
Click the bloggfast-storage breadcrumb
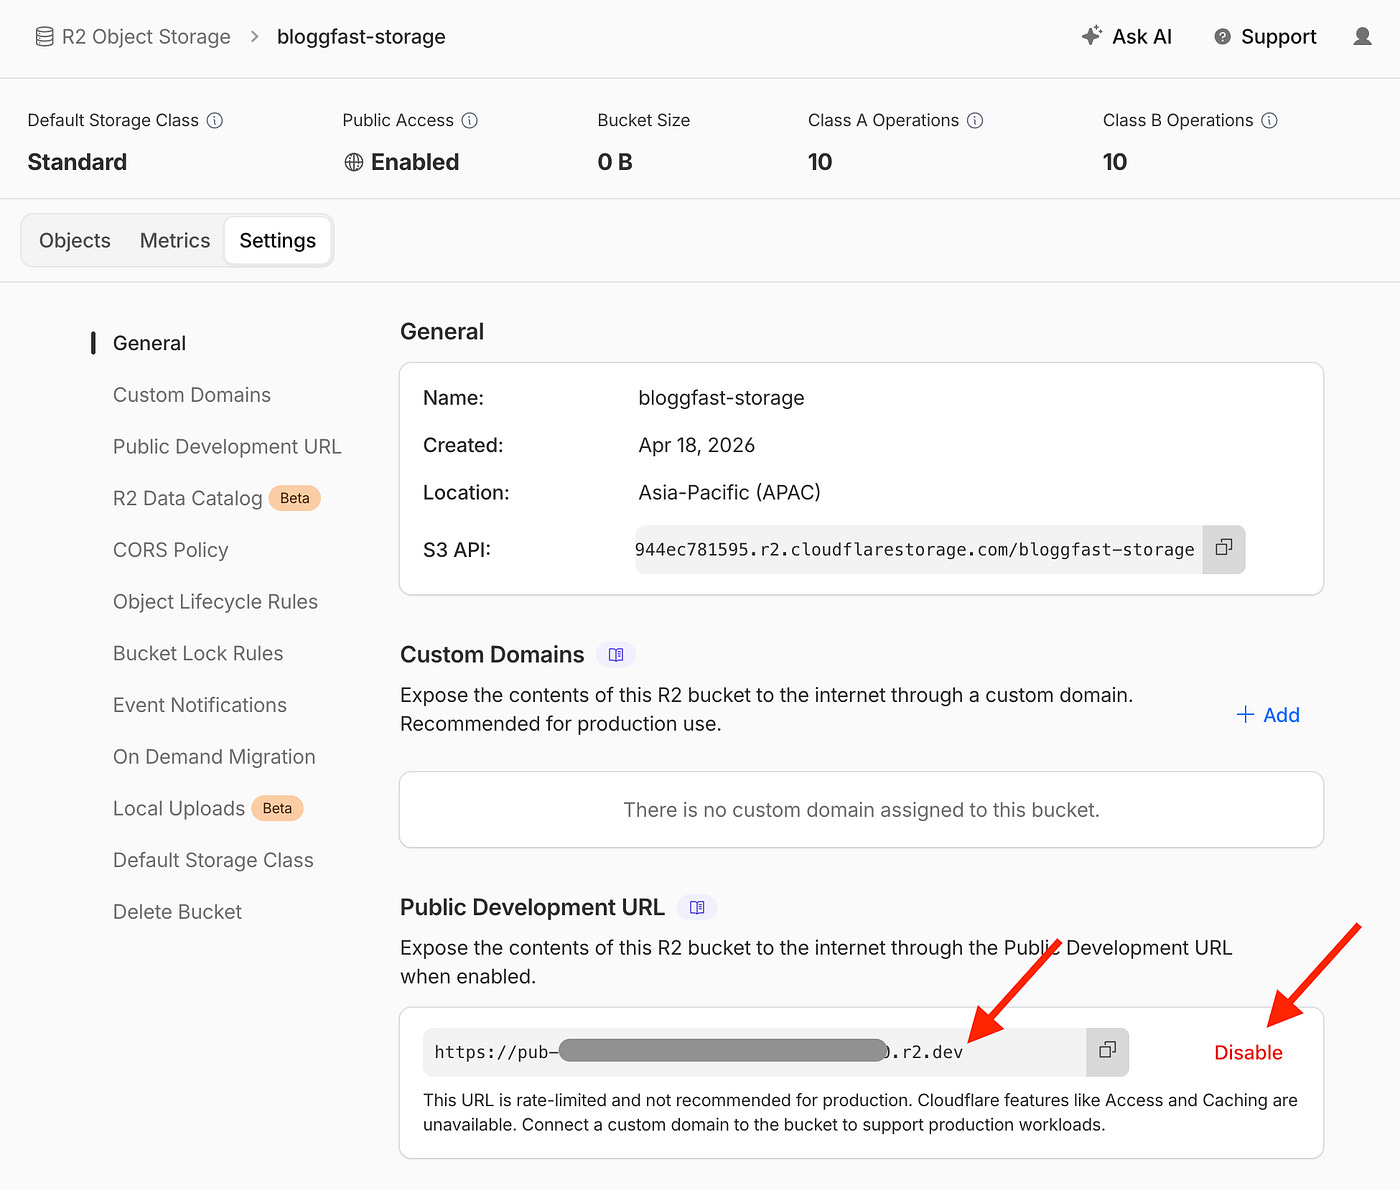pos(361,36)
